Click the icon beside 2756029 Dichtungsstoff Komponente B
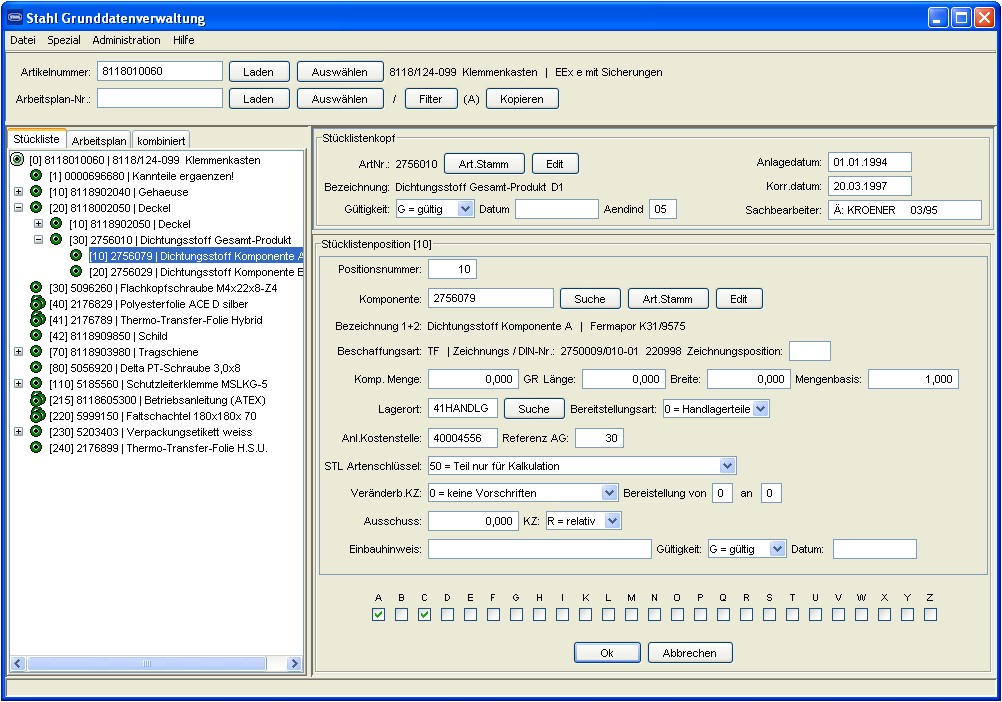Image resolution: width=1002 pixels, height=702 pixels. click(x=76, y=271)
